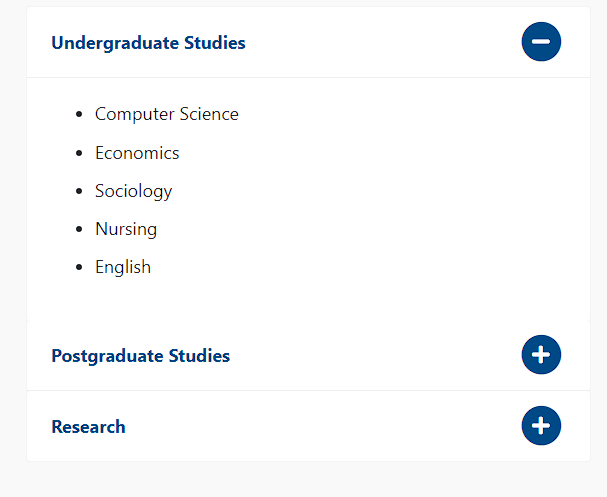Click the word Studies in Undergraduate Studies
The image size is (607, 497).
(214, 43)
